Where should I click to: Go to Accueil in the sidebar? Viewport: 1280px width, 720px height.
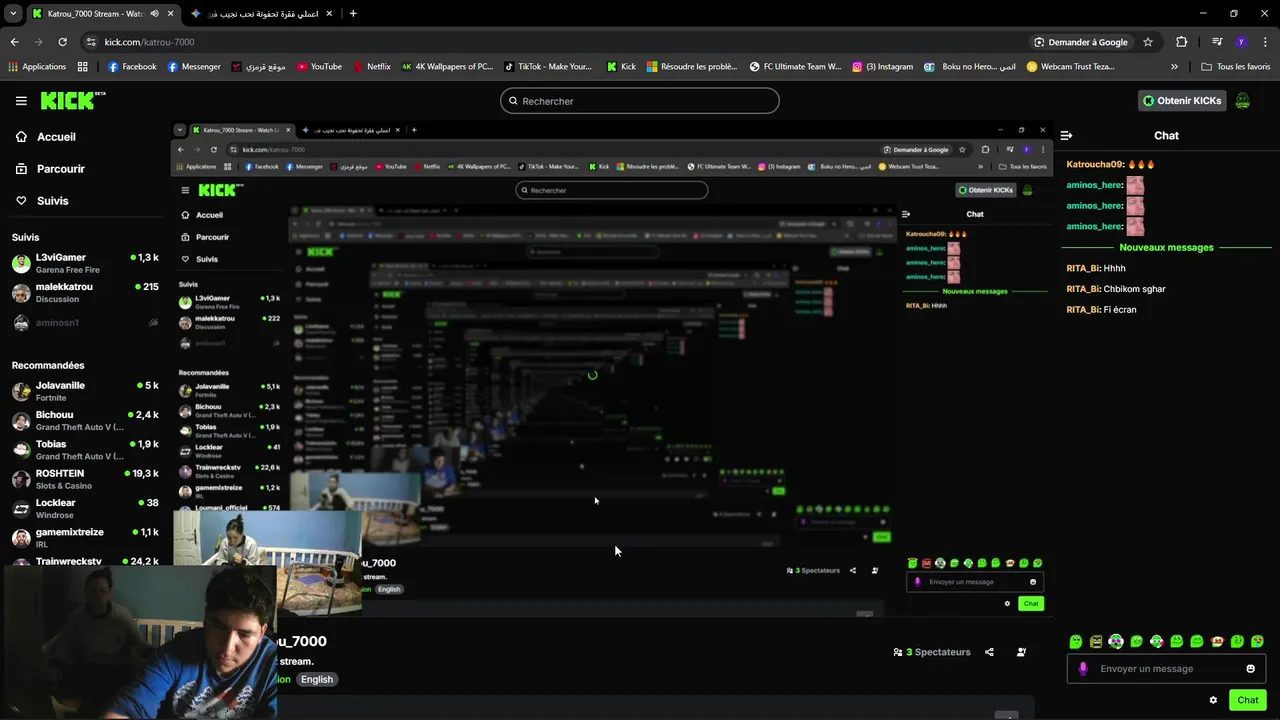pos(46,137)
